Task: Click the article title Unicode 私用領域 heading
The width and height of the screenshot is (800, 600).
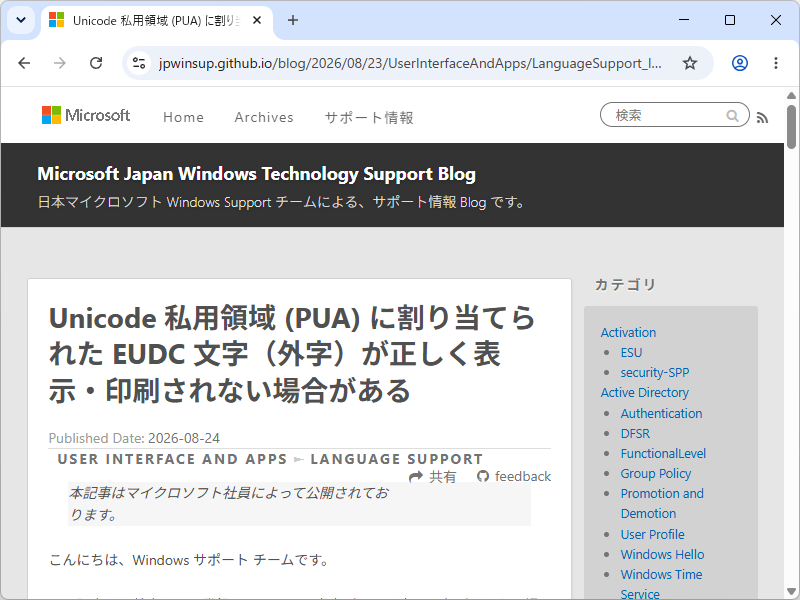Action: coord(291,354)
